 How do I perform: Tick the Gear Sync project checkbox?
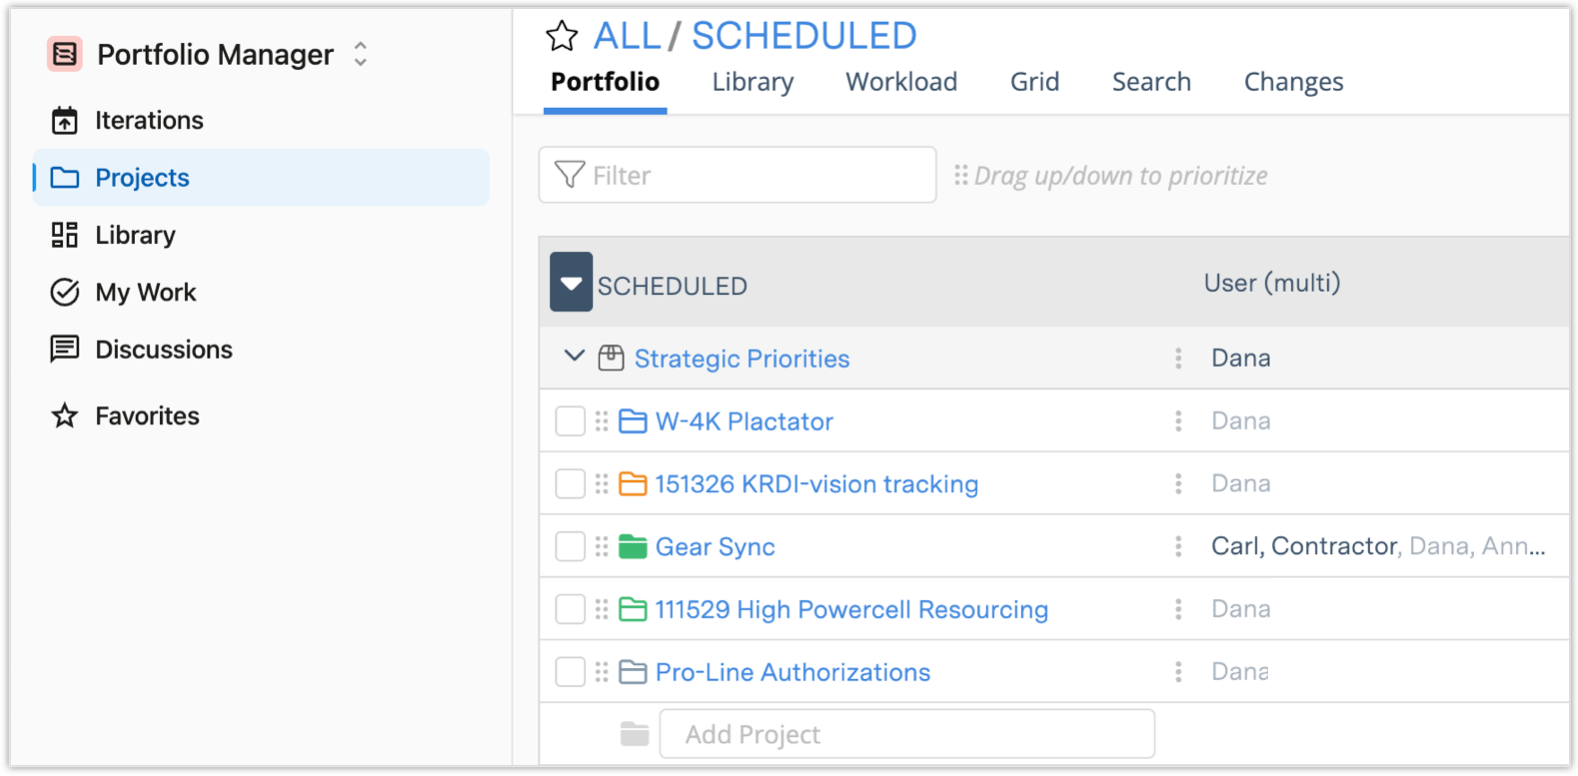click(570, 547)
